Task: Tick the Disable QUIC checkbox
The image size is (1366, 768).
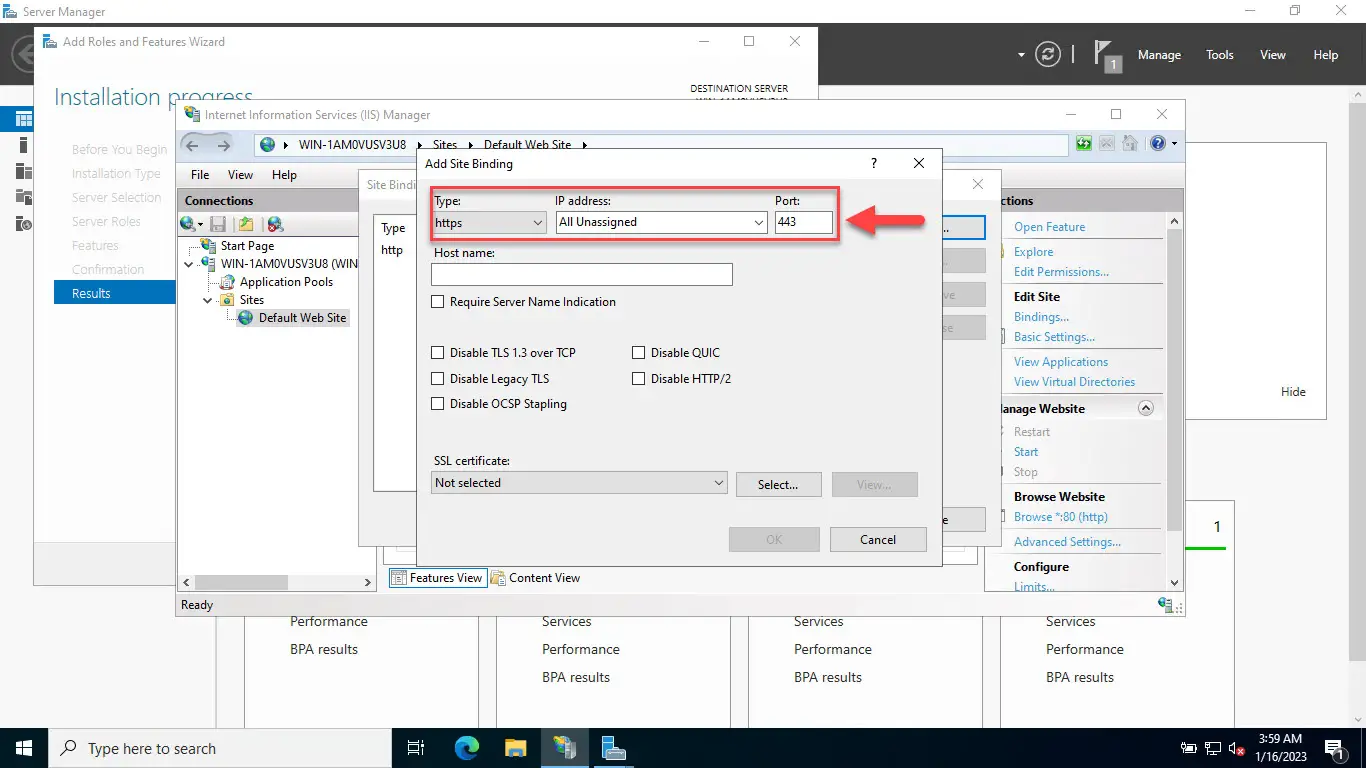Action: coord(639,353)
